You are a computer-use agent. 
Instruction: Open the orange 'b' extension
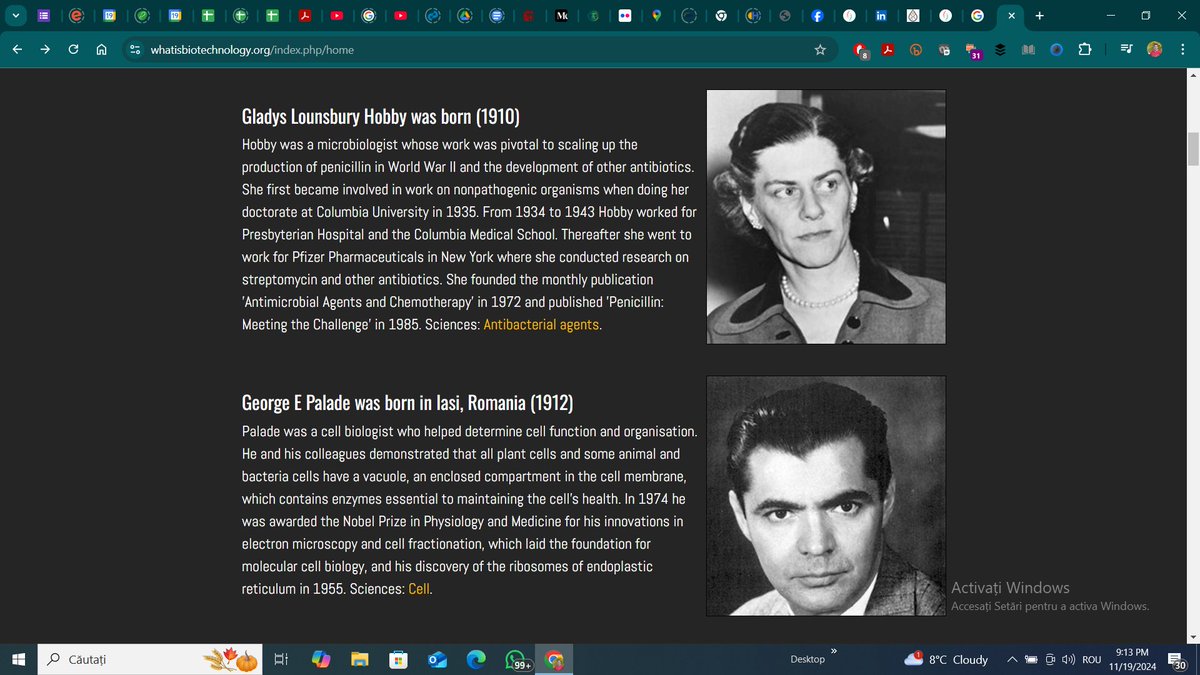(915, 49)
